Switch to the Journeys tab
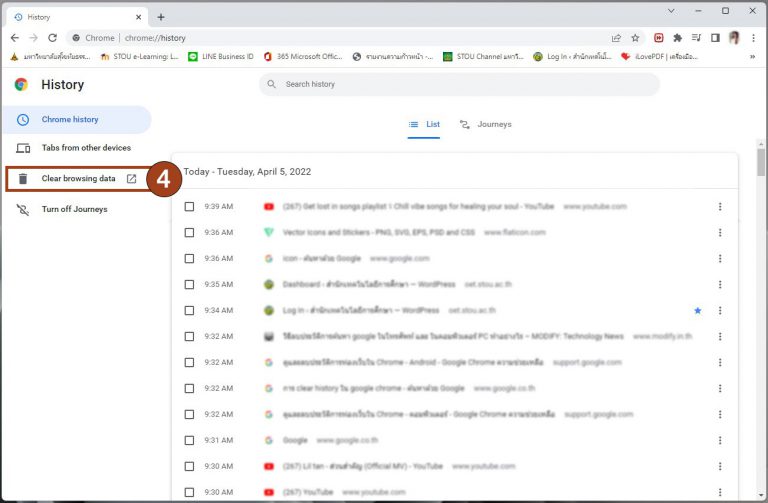 [x=485, y=125]
